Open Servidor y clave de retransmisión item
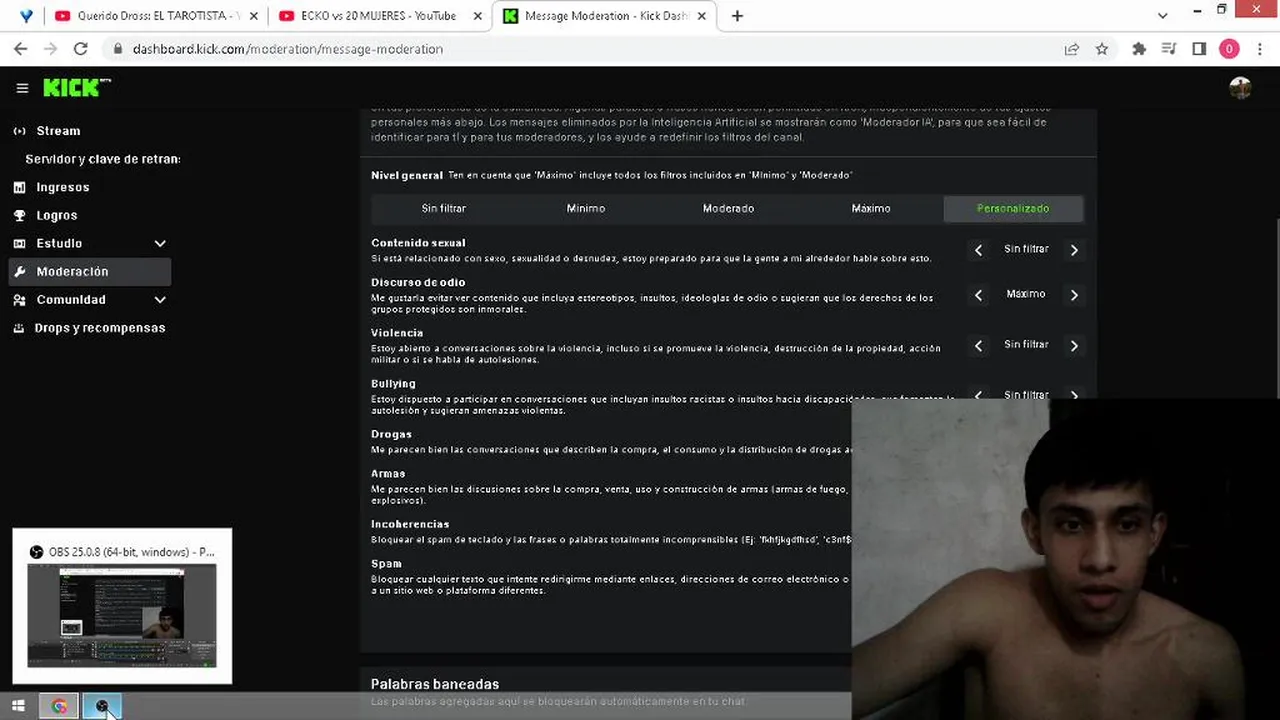 (103, 159)
